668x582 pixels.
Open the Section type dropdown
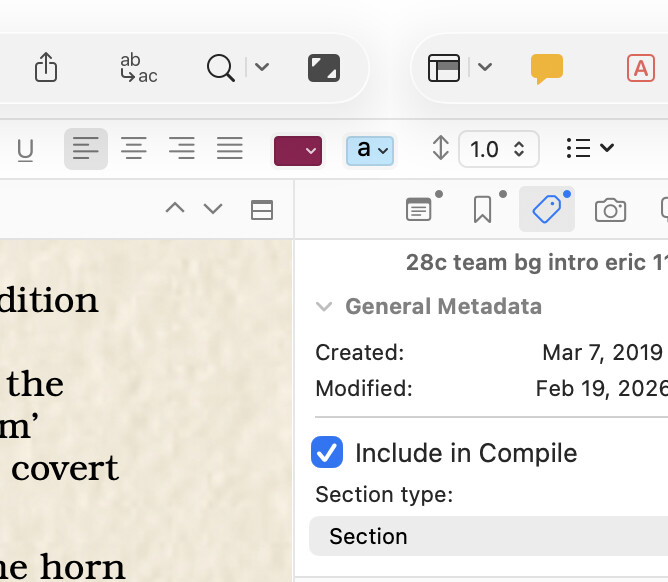488,536
